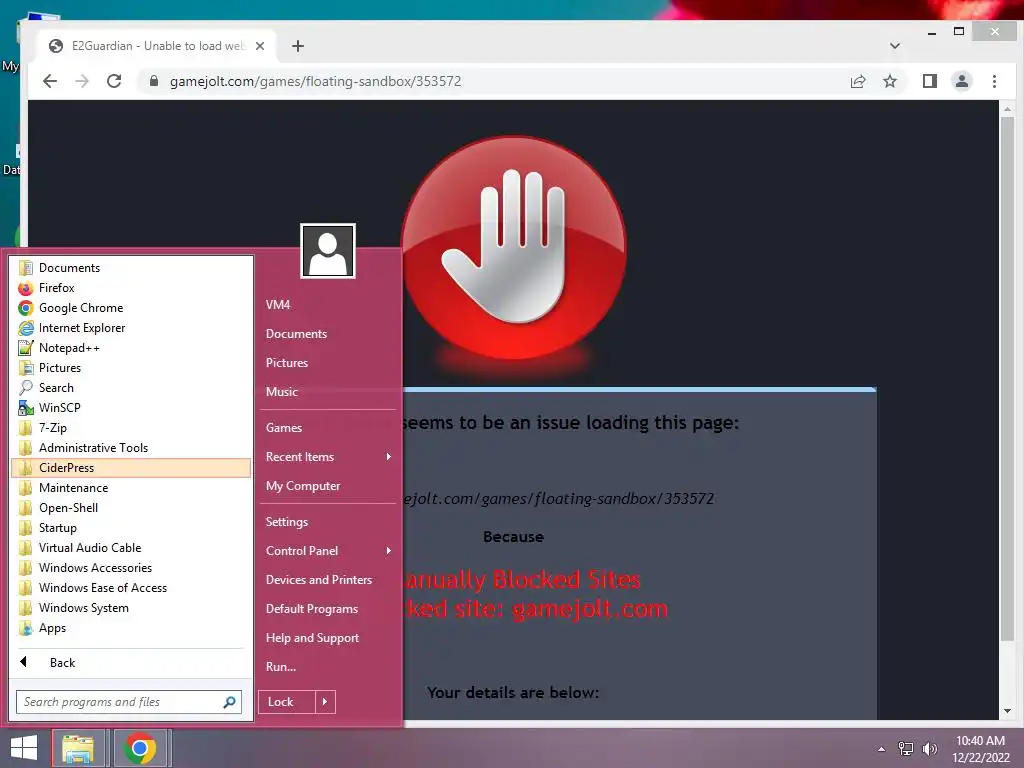1024x768 pixels.
Task: Select the E2Guardian - Unable to load tab
Action: 155,46
